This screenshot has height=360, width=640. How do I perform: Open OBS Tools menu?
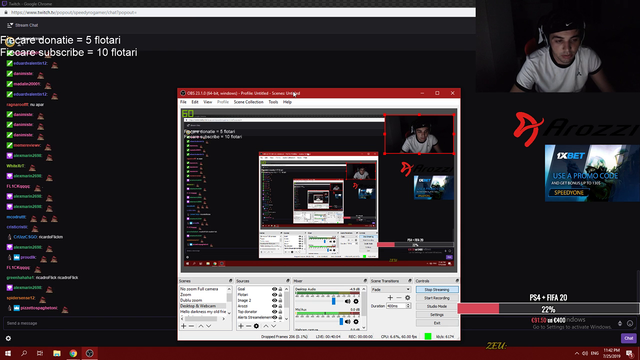pyautogui.click(x=273, y=102)
